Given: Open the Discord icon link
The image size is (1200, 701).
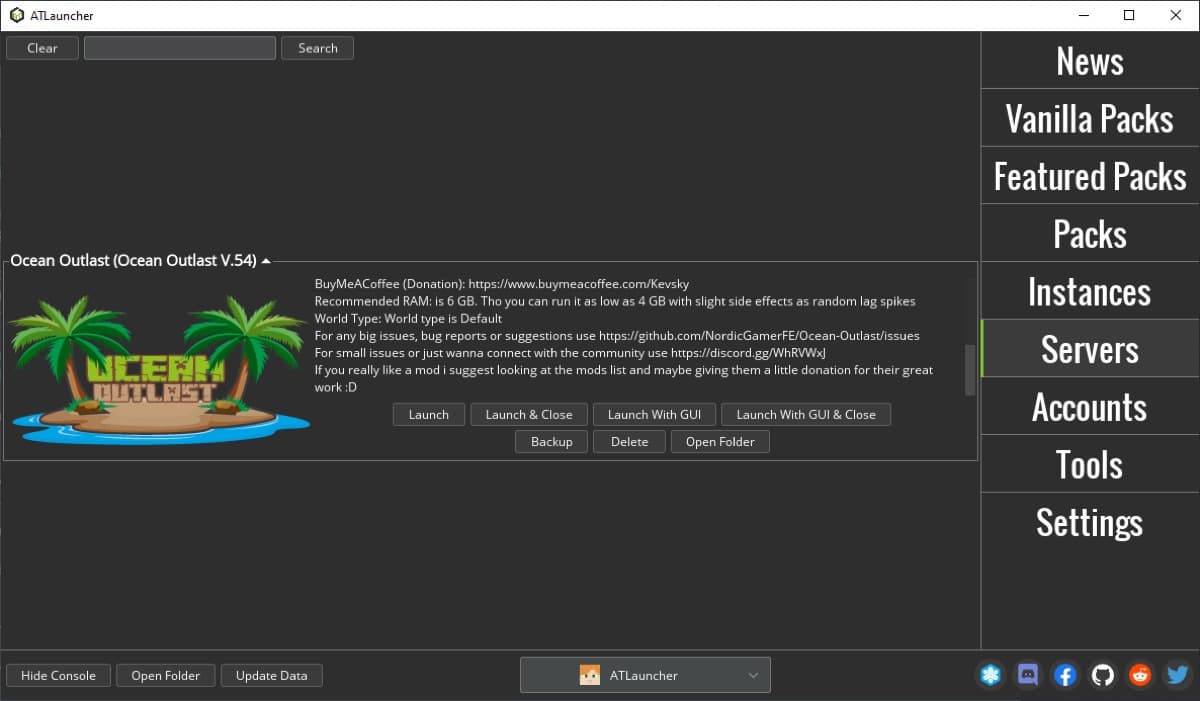Looking at the screenshot, I should [x=1028, y=675].
